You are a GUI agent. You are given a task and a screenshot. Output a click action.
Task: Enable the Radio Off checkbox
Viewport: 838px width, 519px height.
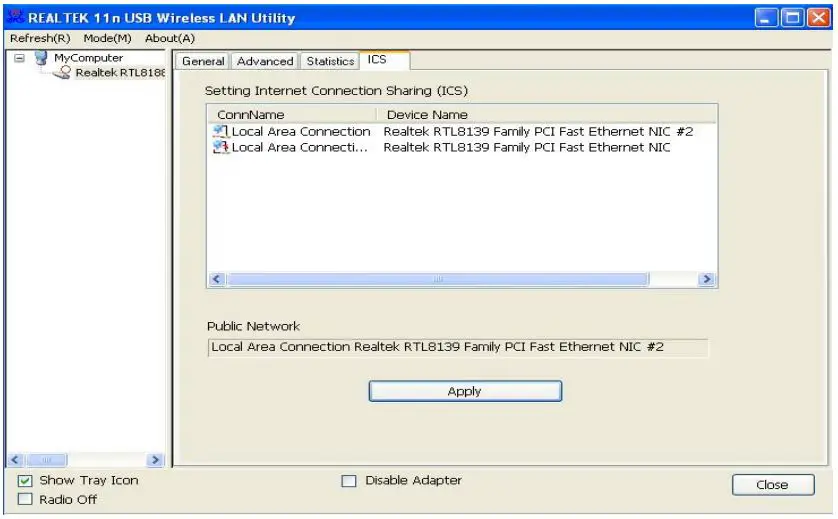[x=25, y=500]
